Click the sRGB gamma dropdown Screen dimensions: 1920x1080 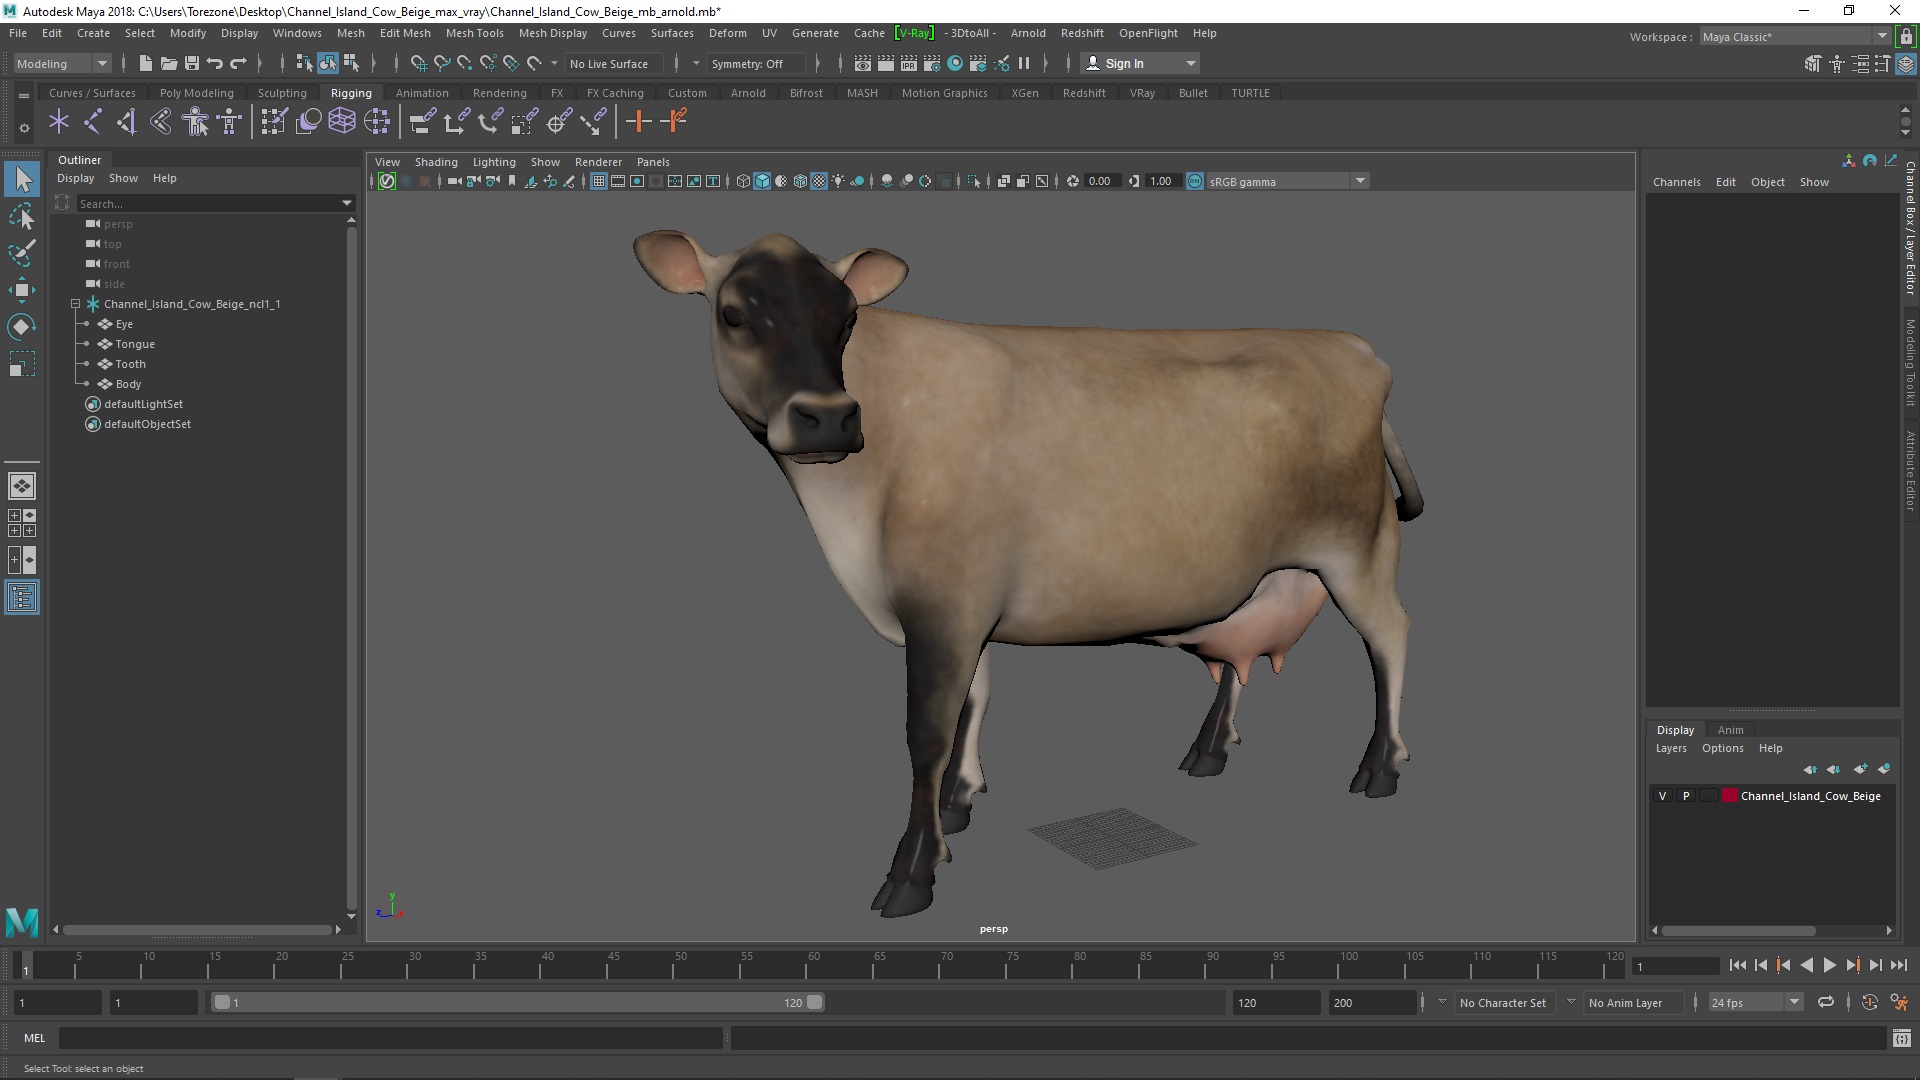click(1286, 179)
